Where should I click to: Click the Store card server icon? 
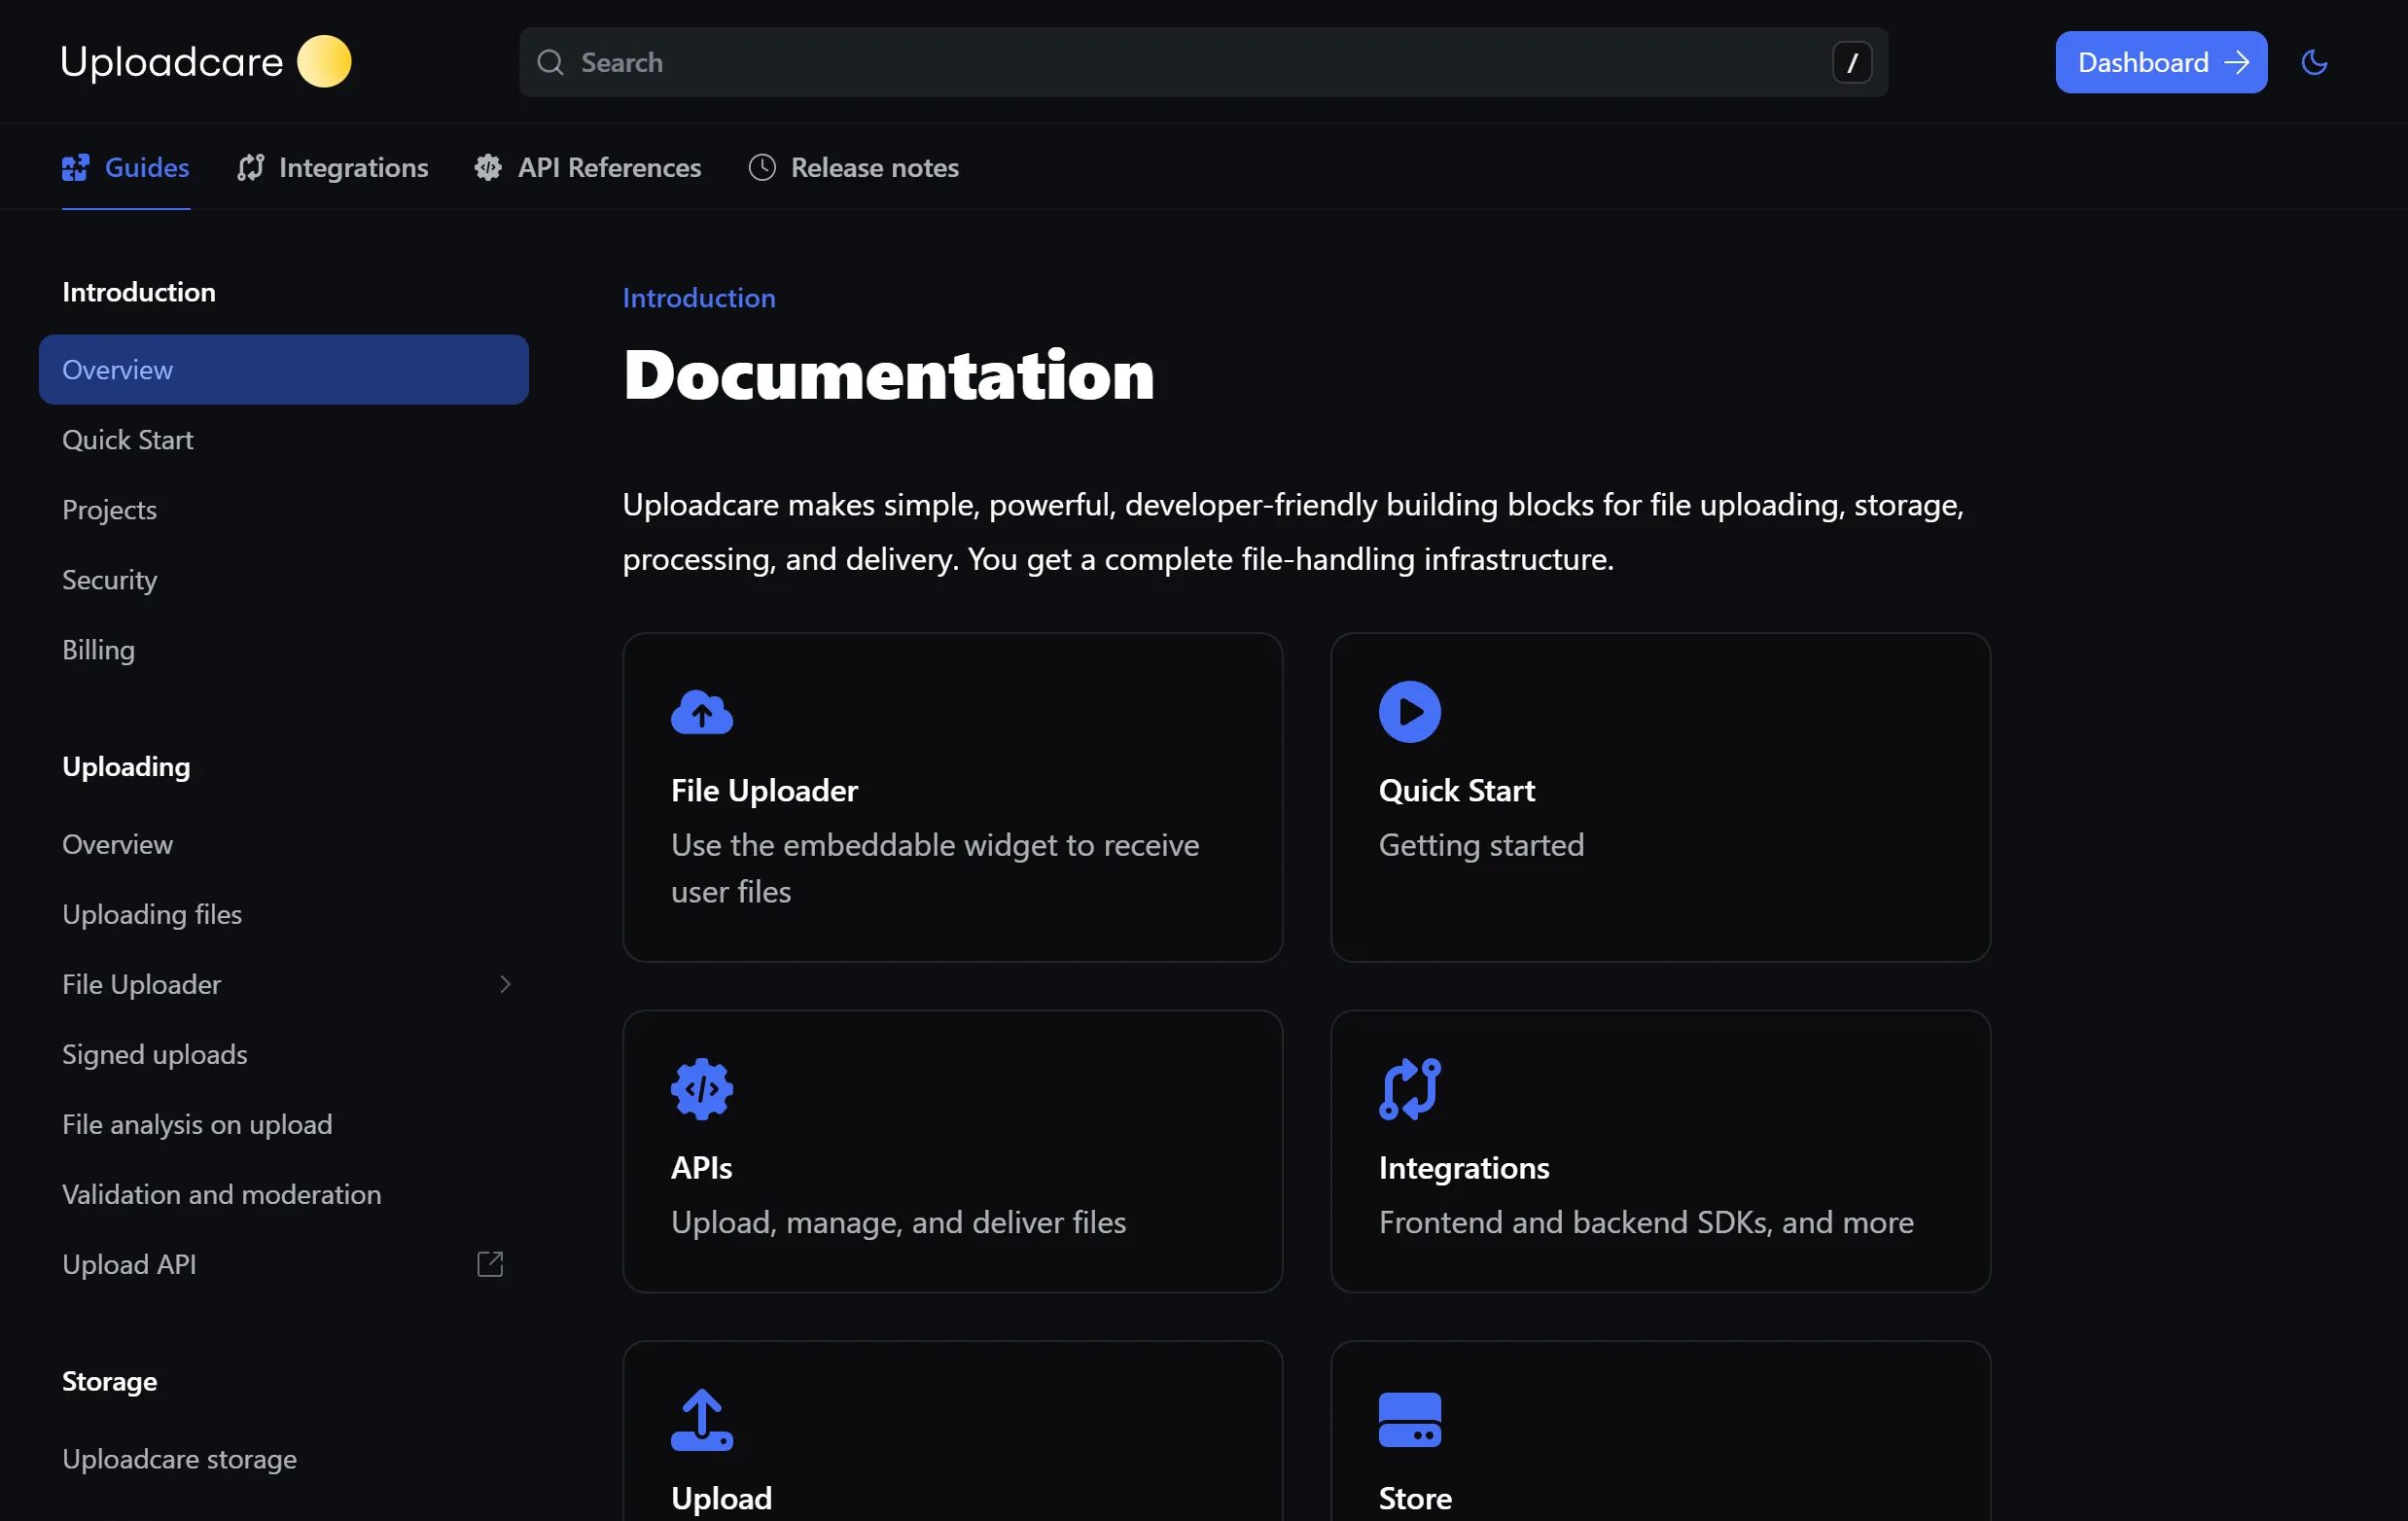click(1409, 1420)
